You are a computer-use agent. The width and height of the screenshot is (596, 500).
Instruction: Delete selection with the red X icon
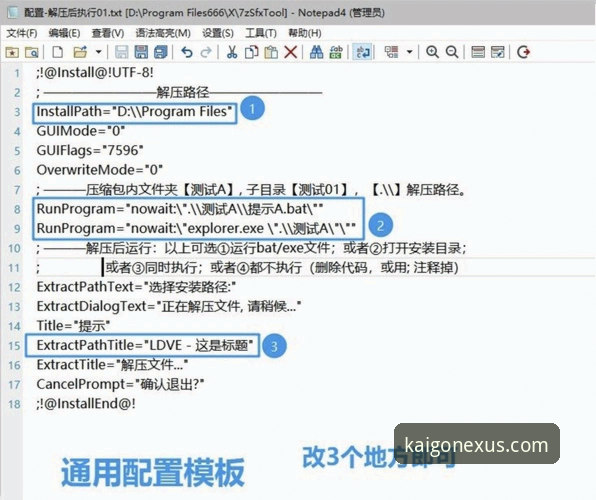pyautogui.click(x=291, y=52)
